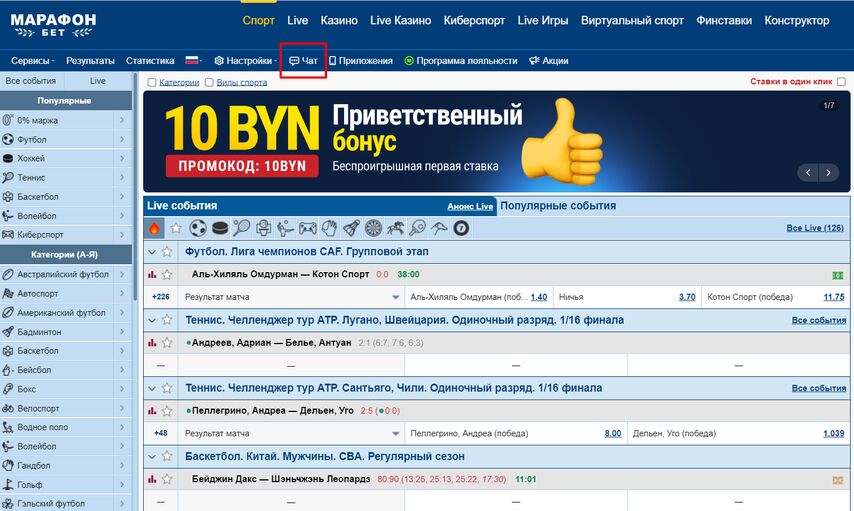
Task: Open statistics chart for Бейджин Дакс match
Action: point(152,479)
